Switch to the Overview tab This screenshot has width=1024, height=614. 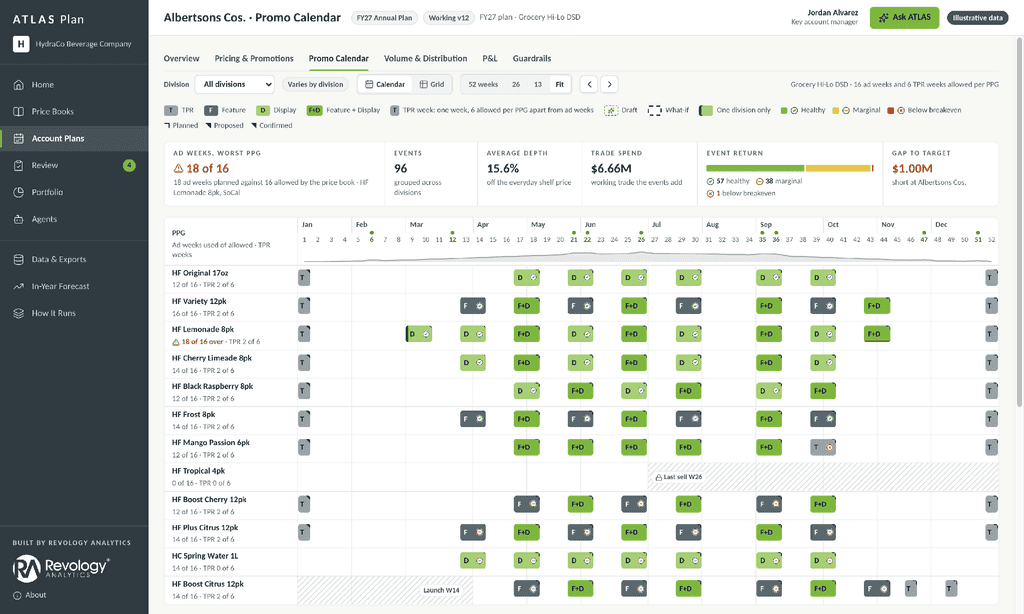click(x=182, y=58)
